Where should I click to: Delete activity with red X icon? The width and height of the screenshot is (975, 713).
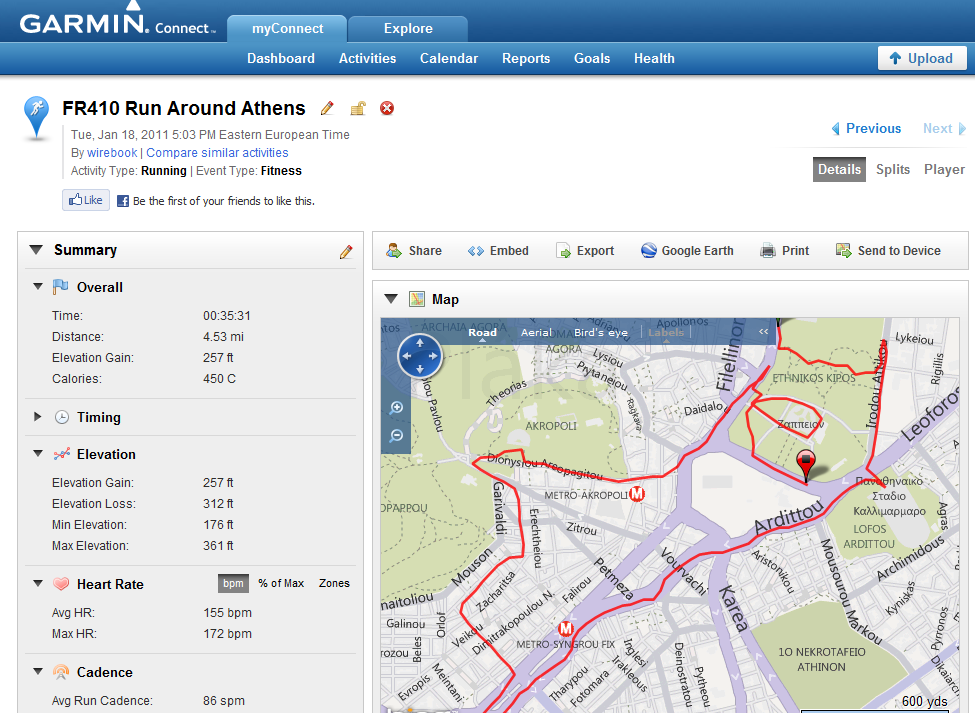click(387, 108)
